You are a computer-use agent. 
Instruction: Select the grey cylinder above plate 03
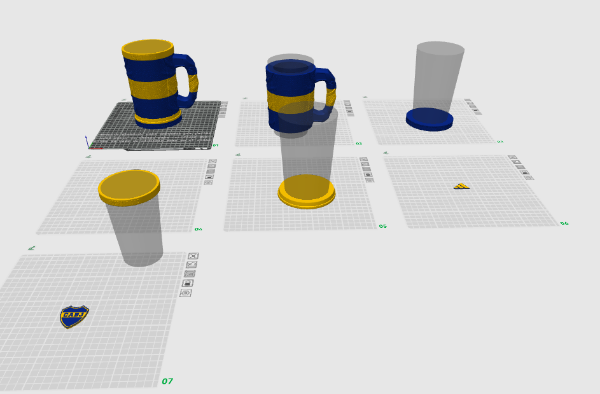(438, 77)
